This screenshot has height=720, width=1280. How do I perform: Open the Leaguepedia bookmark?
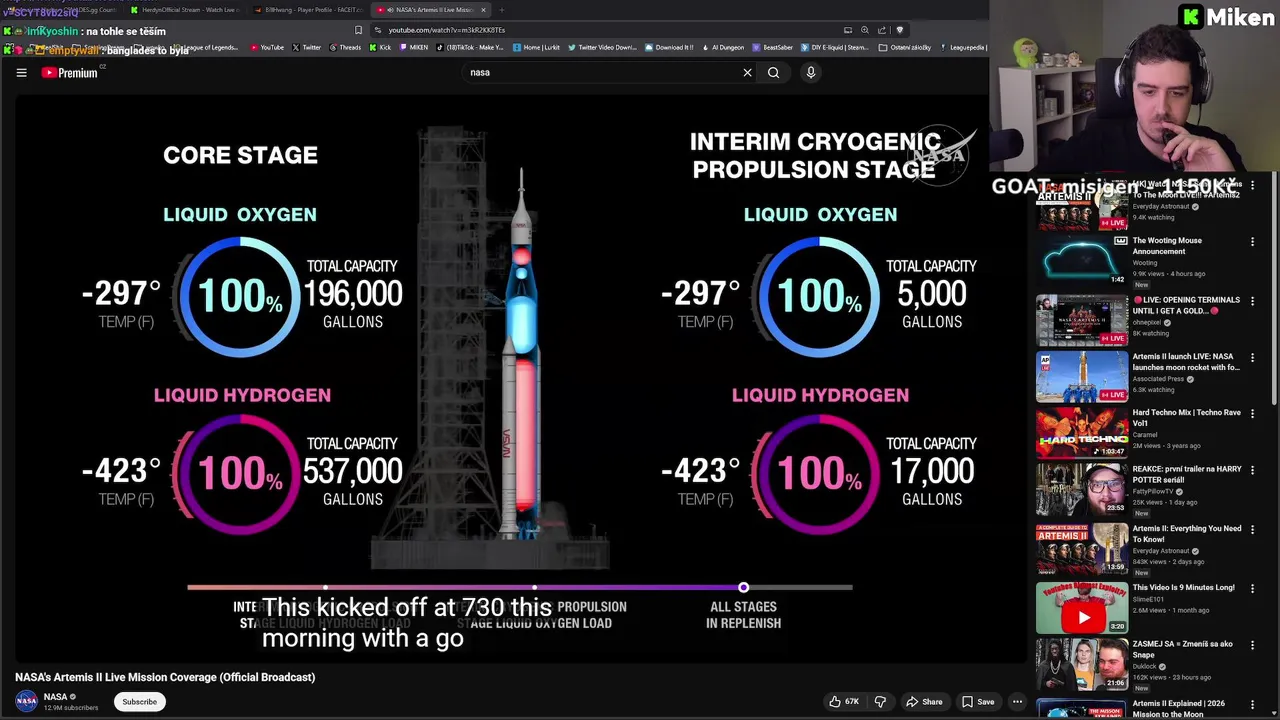pos(962,47)
